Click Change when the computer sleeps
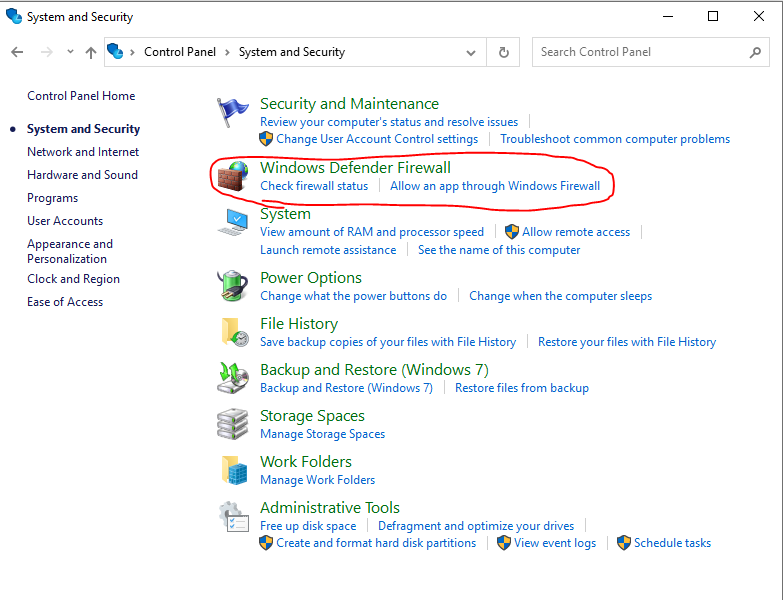783x600 pixels. [560, 296]
